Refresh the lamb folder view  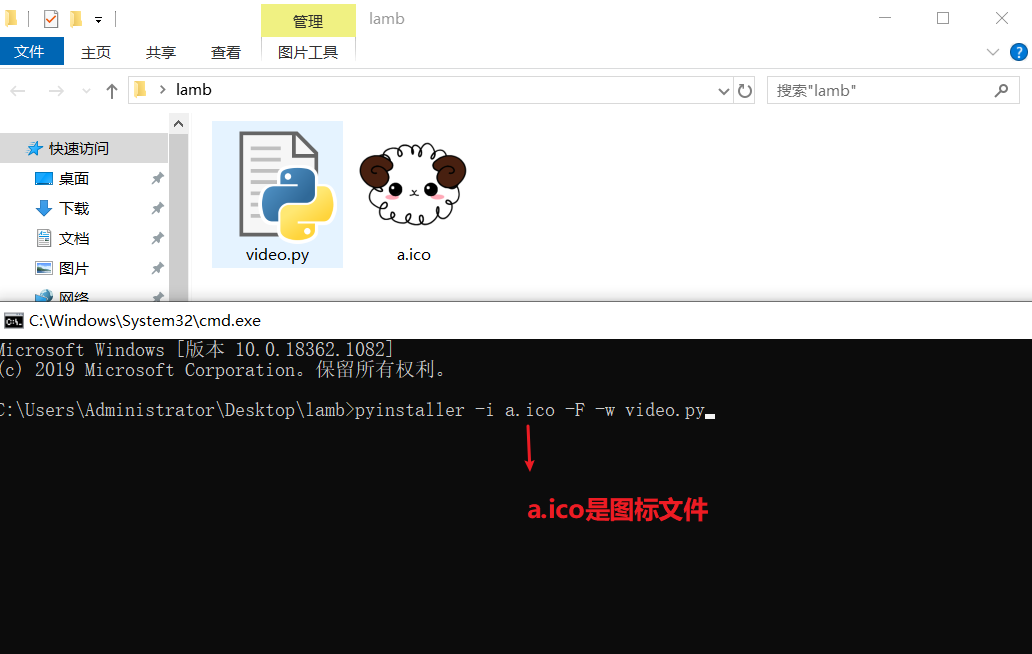click(x=744, y=91)
